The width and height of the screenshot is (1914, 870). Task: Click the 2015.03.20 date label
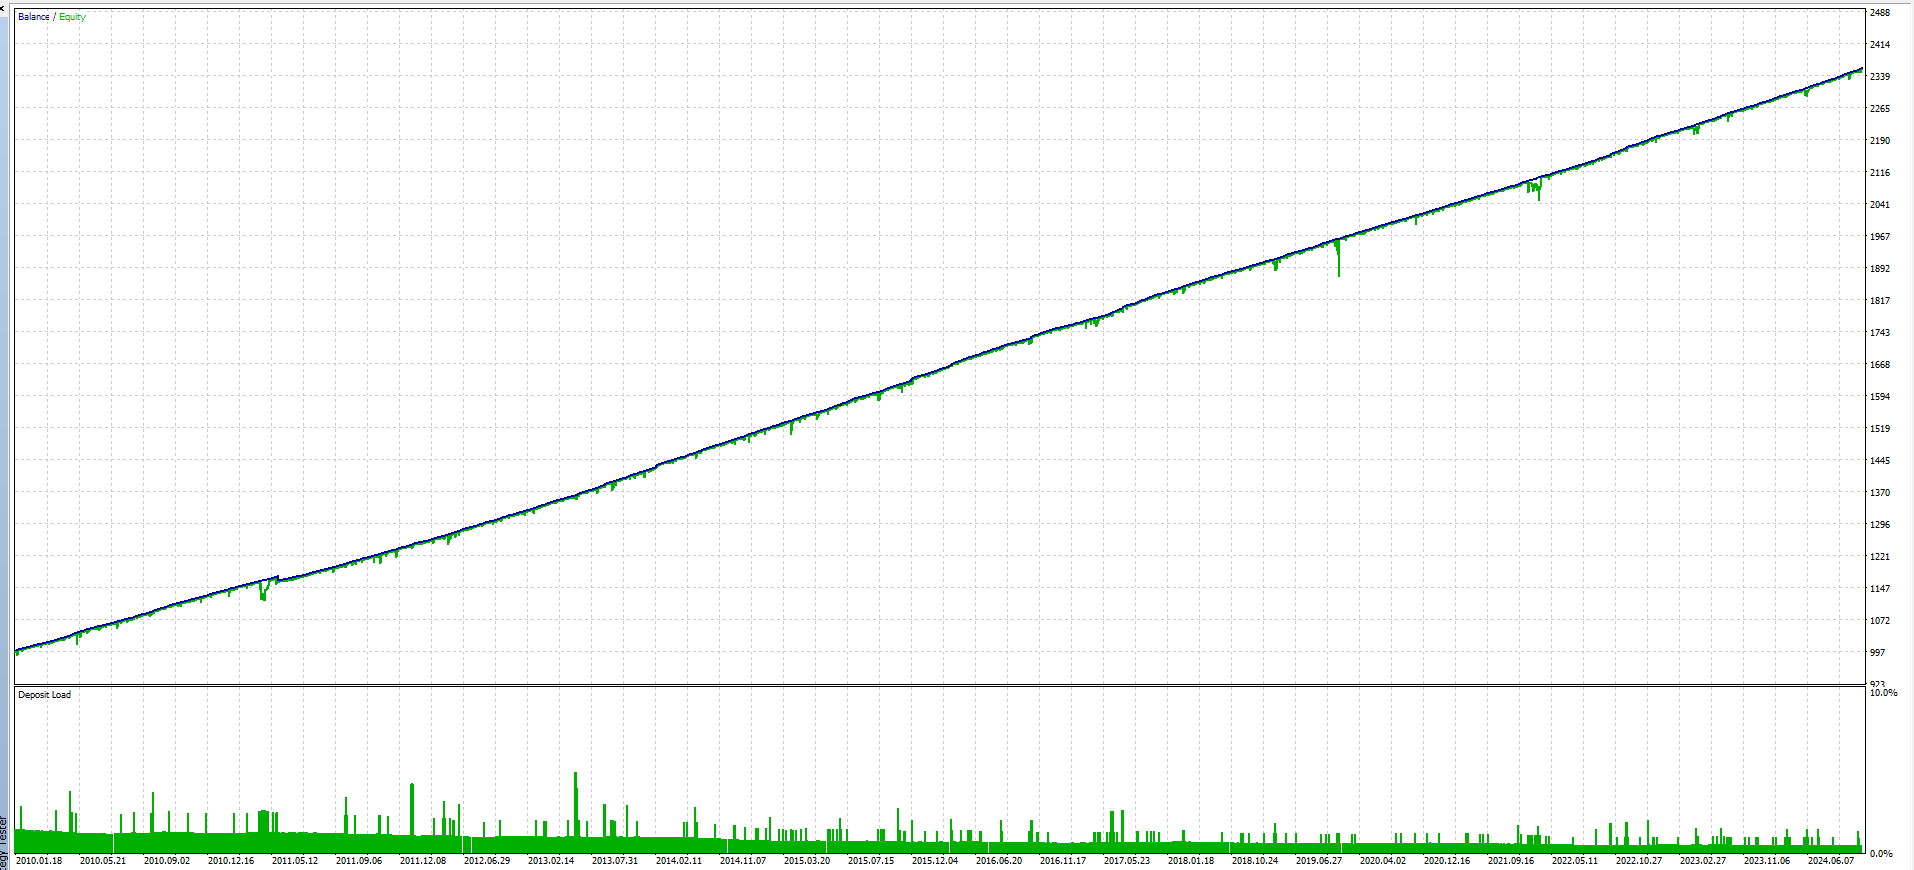click(x=807, y=861)
